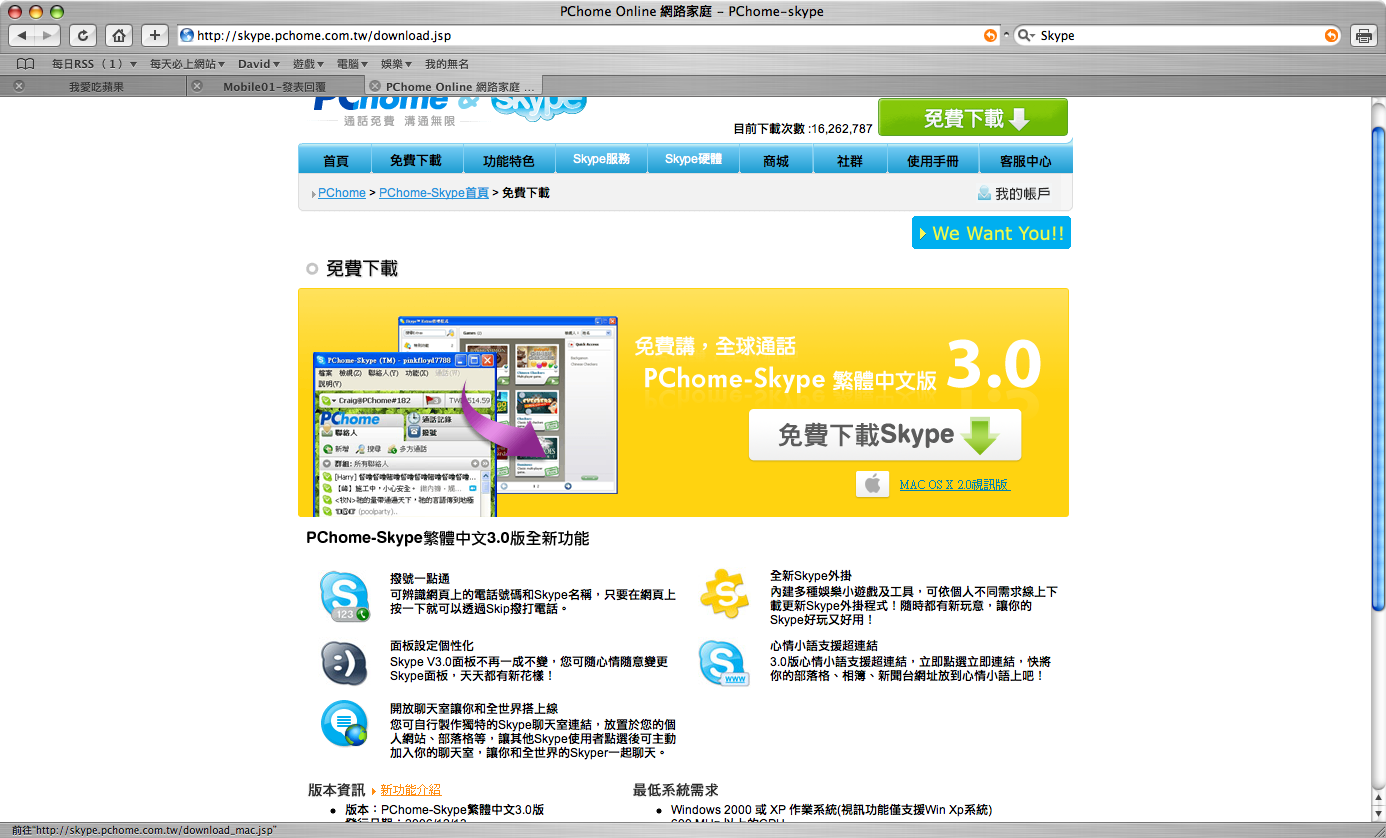Click the We Want You!! banner
Viewport: 1386px width, 838px height.
tap(991, 233)
